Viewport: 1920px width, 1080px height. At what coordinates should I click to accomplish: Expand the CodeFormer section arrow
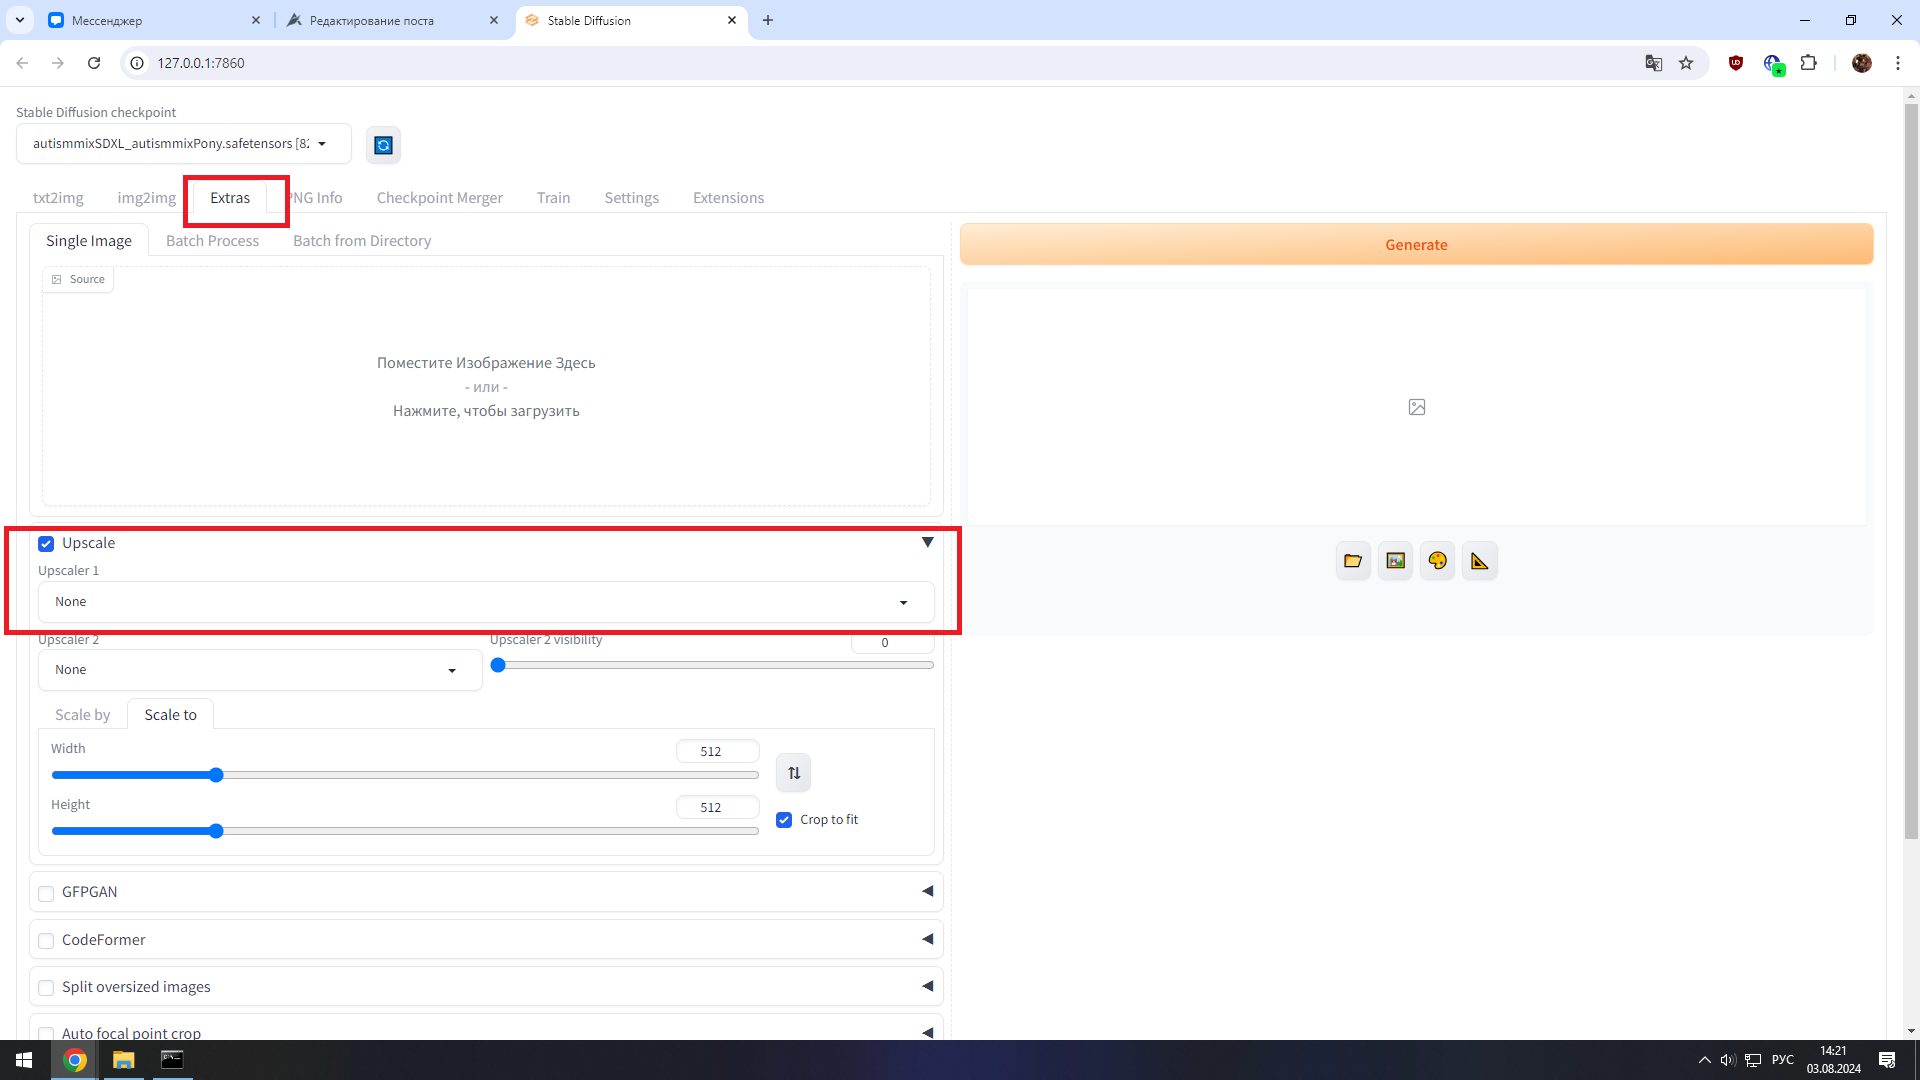click(927, 939)
